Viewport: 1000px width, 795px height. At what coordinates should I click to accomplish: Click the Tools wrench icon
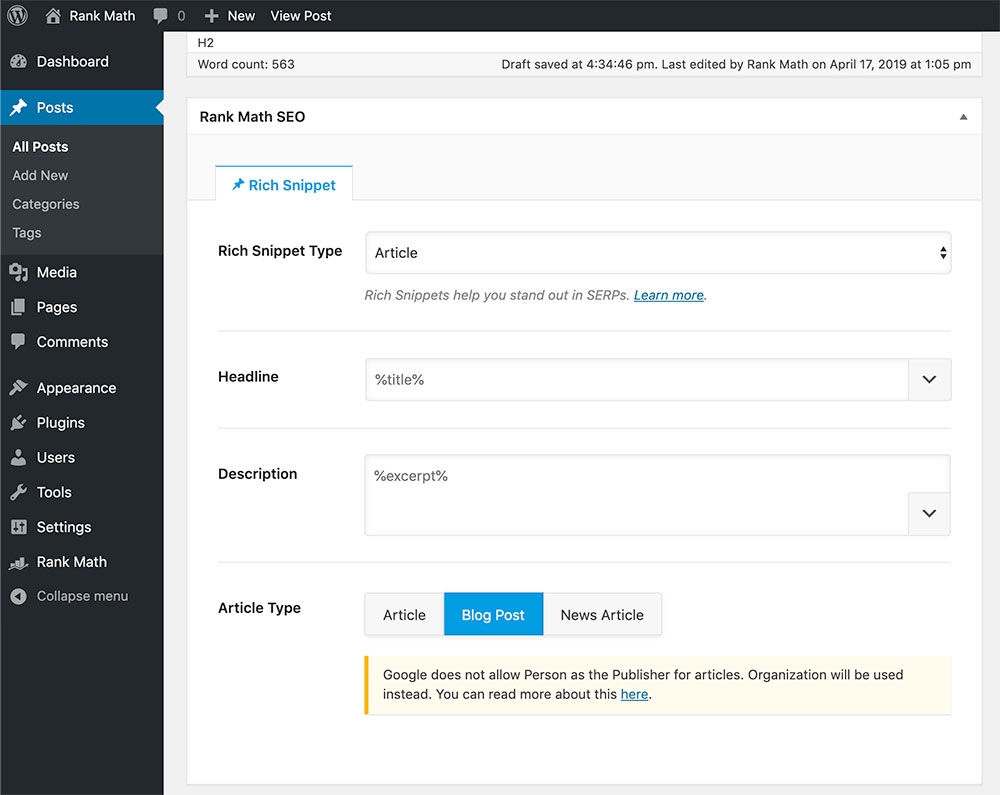[19, 492]
